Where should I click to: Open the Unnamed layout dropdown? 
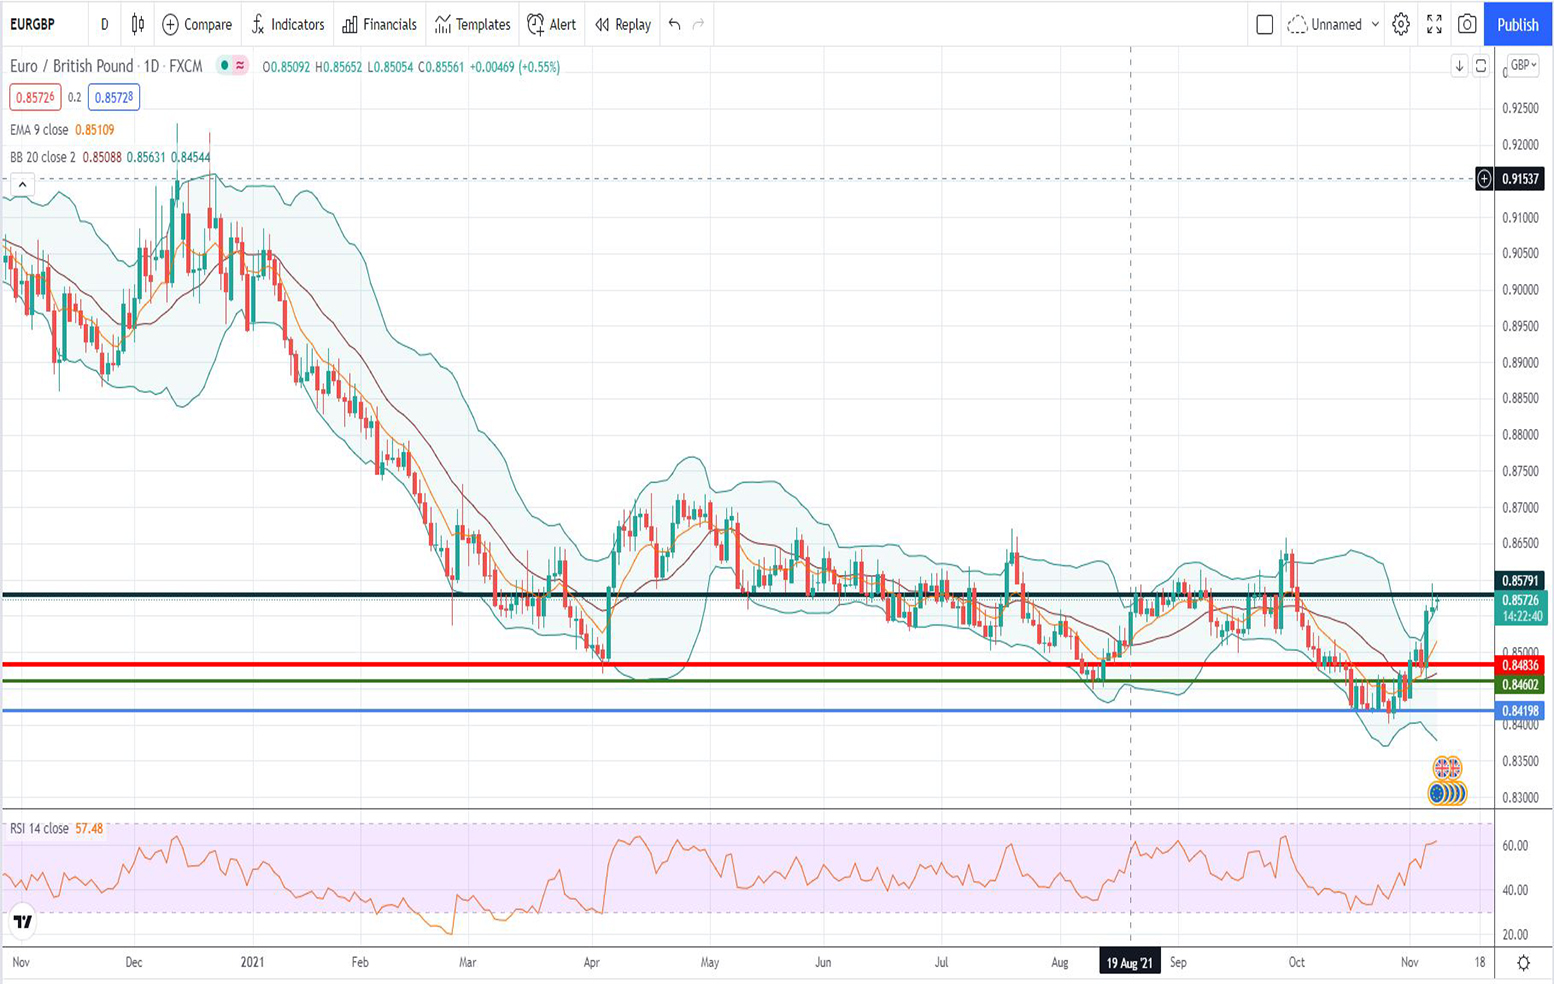coord(1335,24)
